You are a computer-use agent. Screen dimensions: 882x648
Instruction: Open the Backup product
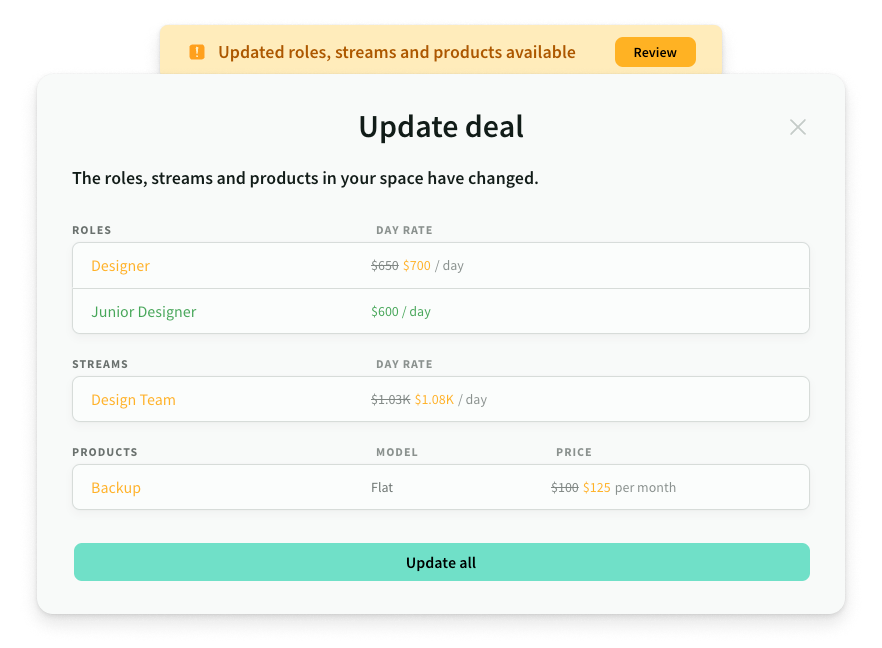tap(116, 488)
